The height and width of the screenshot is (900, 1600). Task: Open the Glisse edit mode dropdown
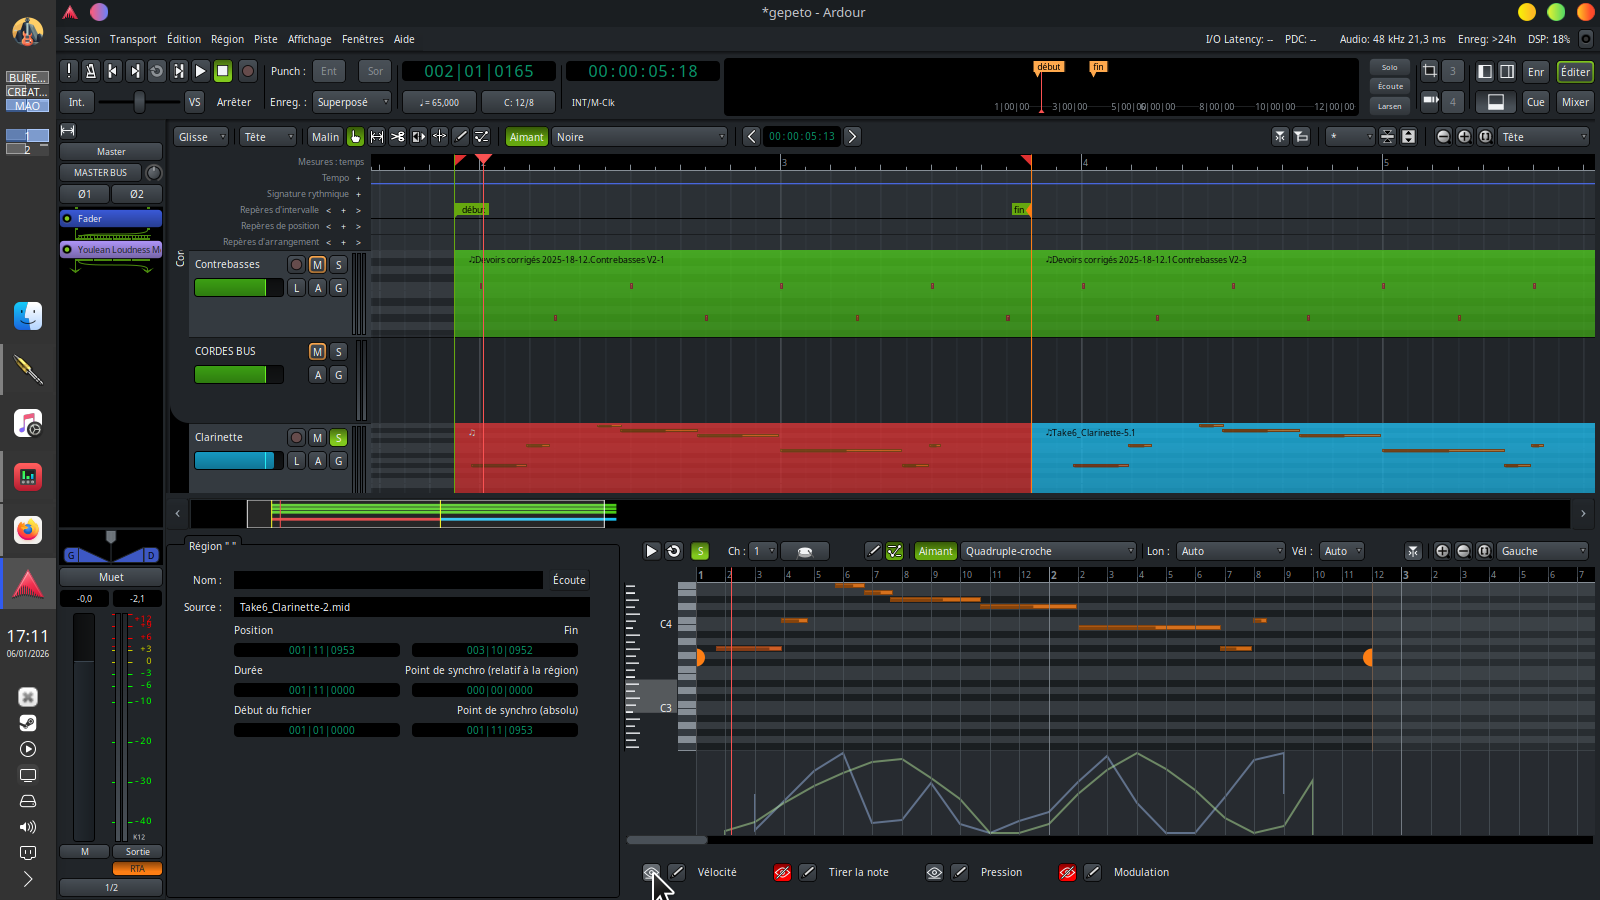pos(201,137)
